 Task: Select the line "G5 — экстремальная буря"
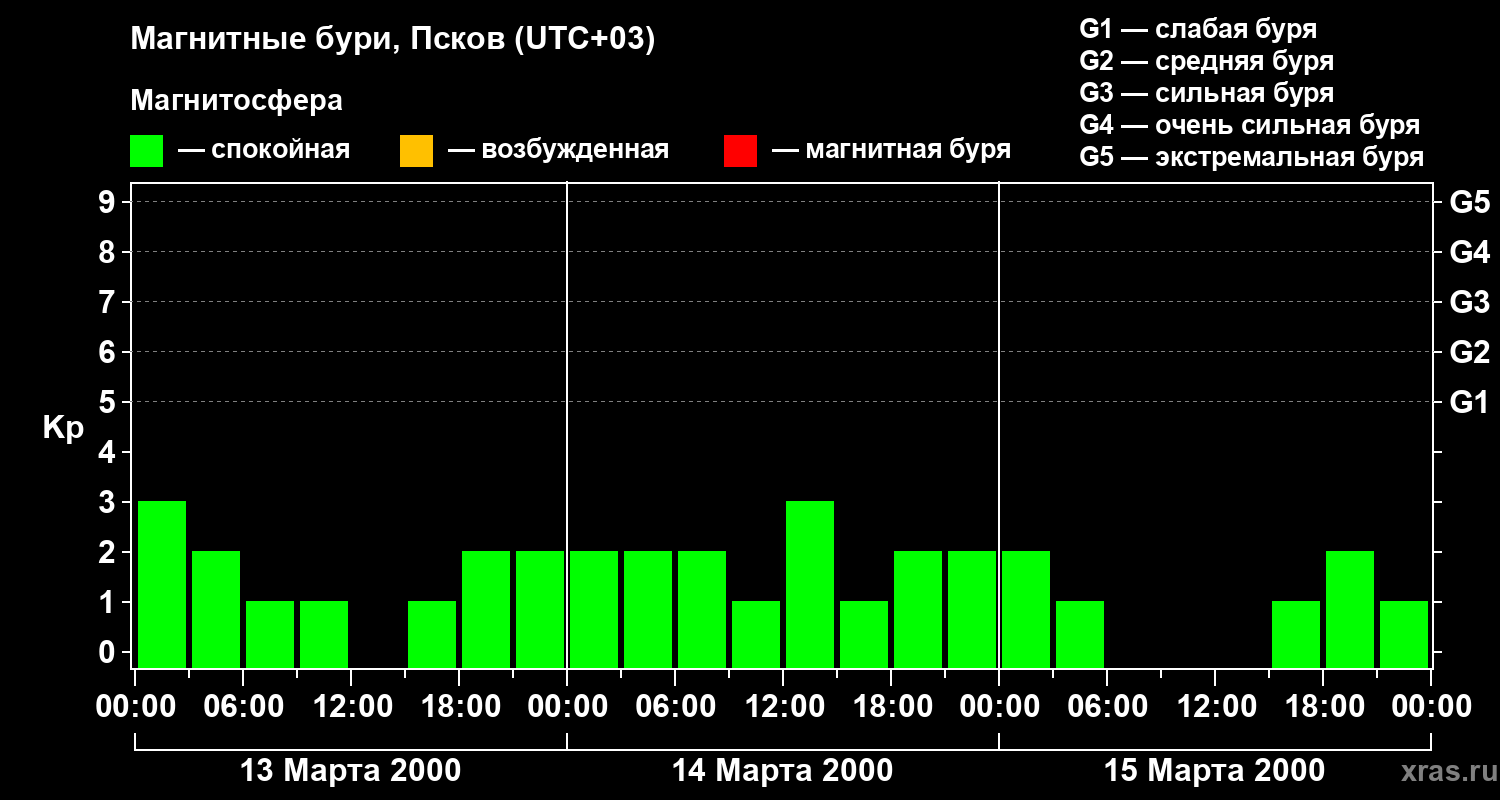pos(1252,157)
